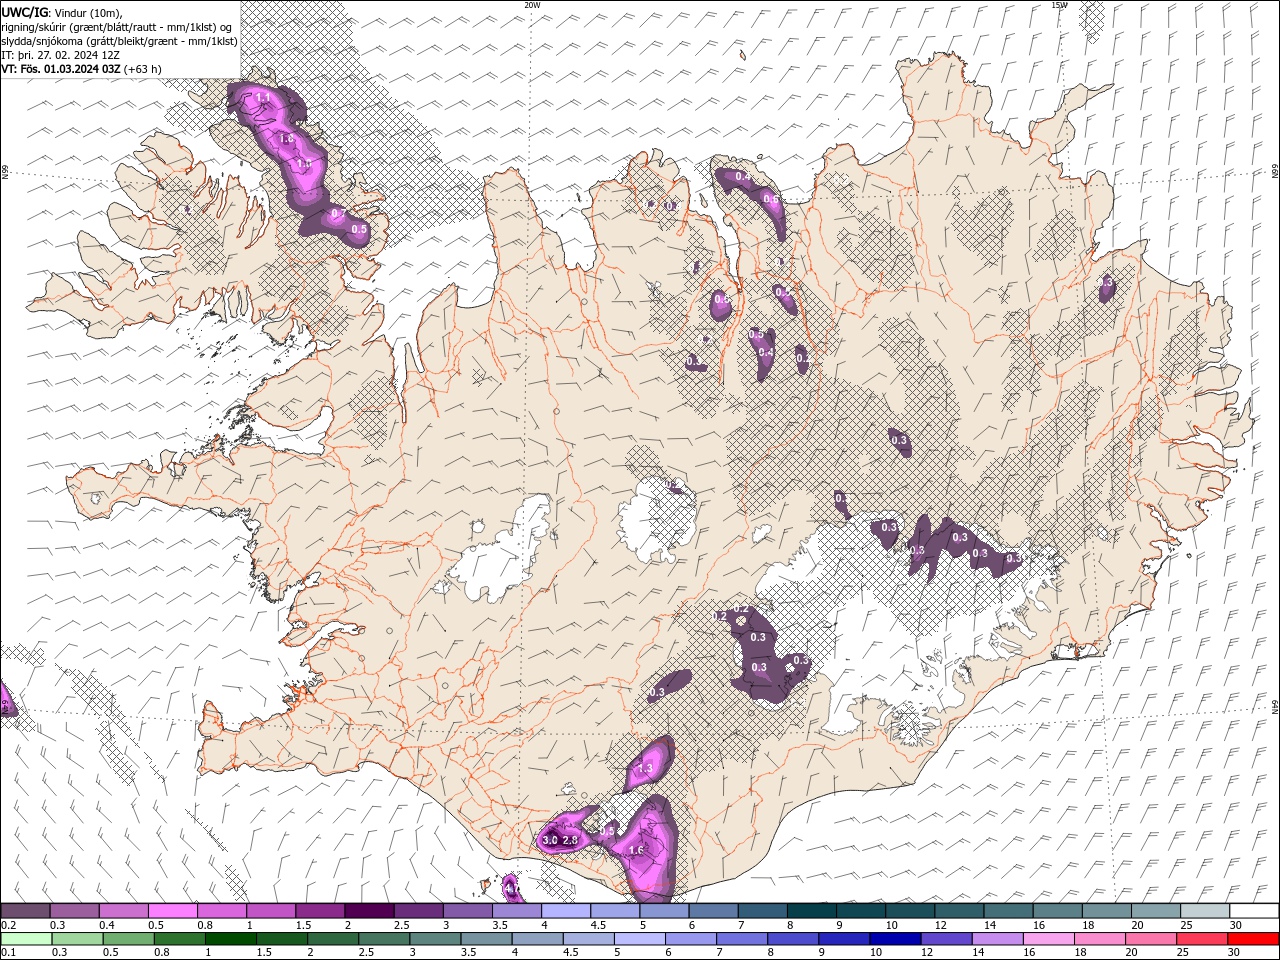Click the deep blue 10 swatch in the bottom legend row

point(895,939)
